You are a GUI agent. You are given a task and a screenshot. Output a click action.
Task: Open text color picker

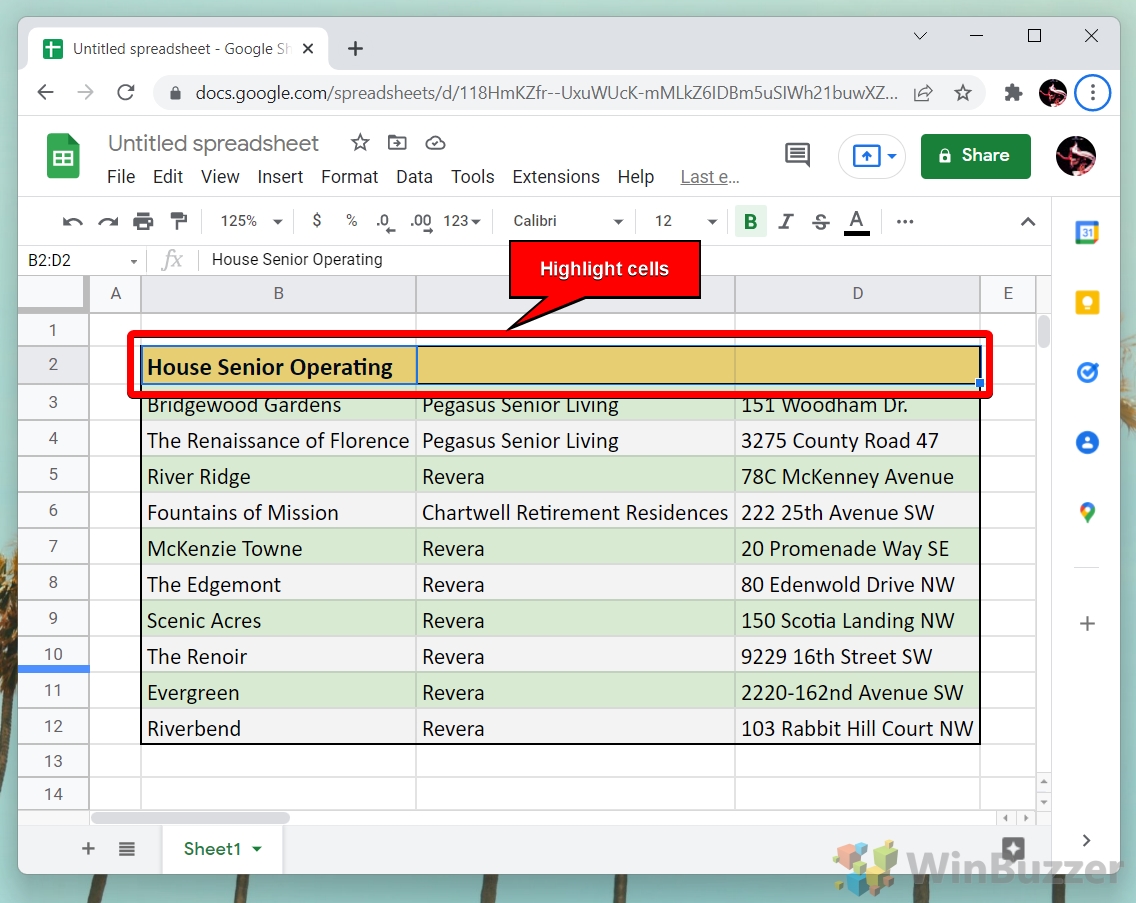click(x=856, y=222)
